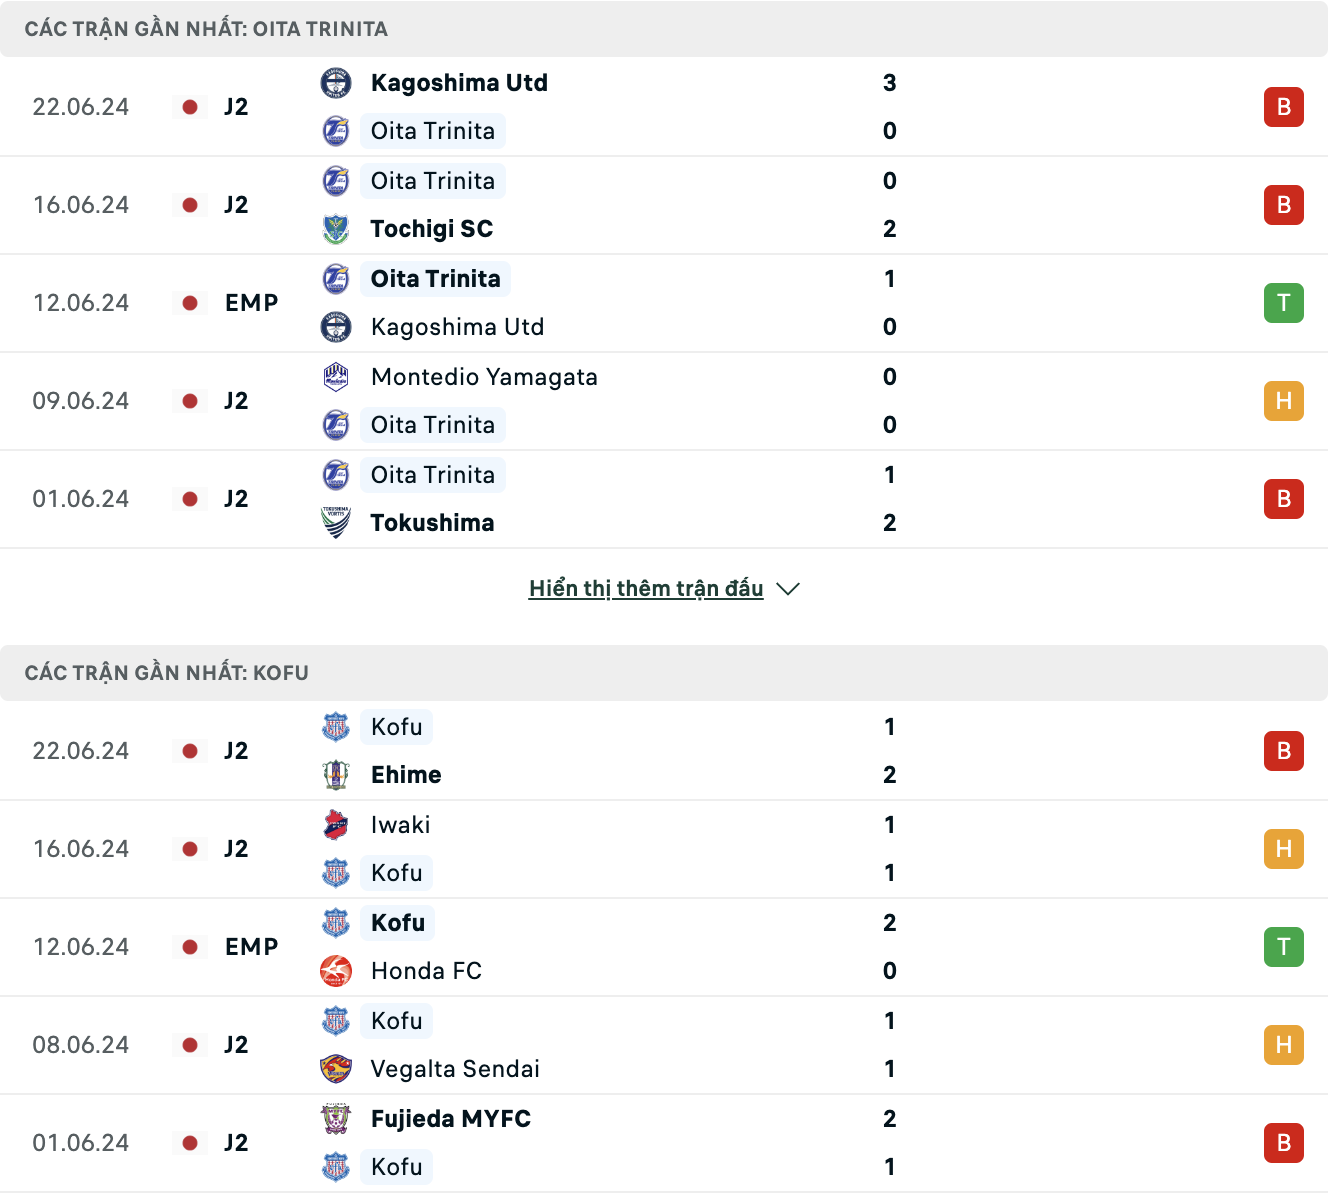Viewport: 1328px width, 1194px height.
Task: Click the Vegalta Sendai team crest
Action: [336, 1069]
